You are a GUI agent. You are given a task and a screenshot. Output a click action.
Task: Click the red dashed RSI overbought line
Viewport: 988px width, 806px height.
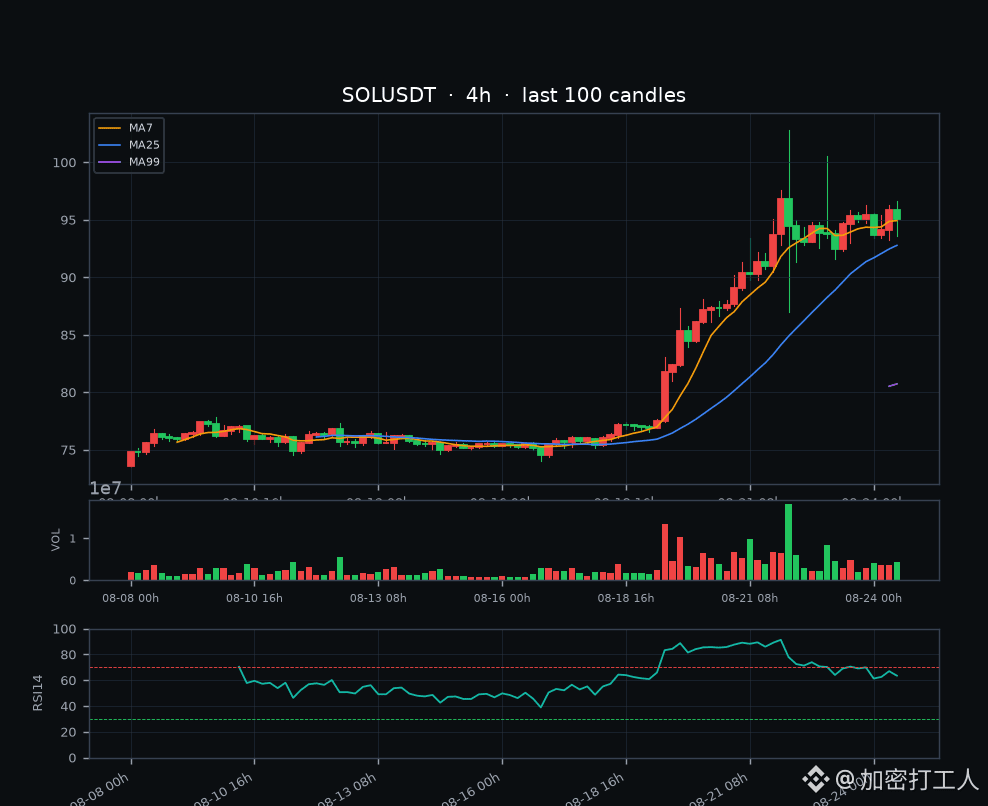tap(514, 667)
